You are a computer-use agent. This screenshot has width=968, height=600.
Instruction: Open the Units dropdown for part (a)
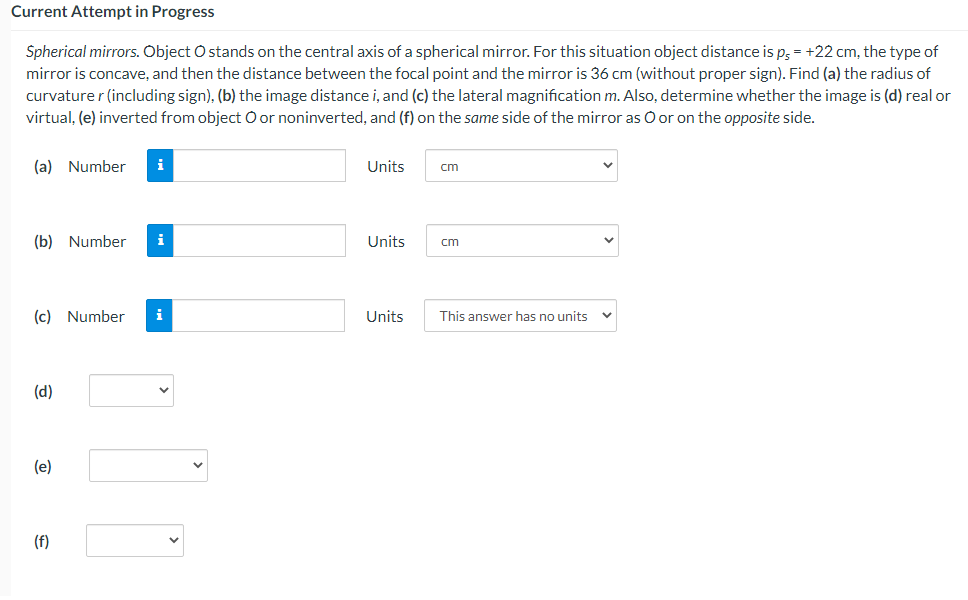(520, 165)
